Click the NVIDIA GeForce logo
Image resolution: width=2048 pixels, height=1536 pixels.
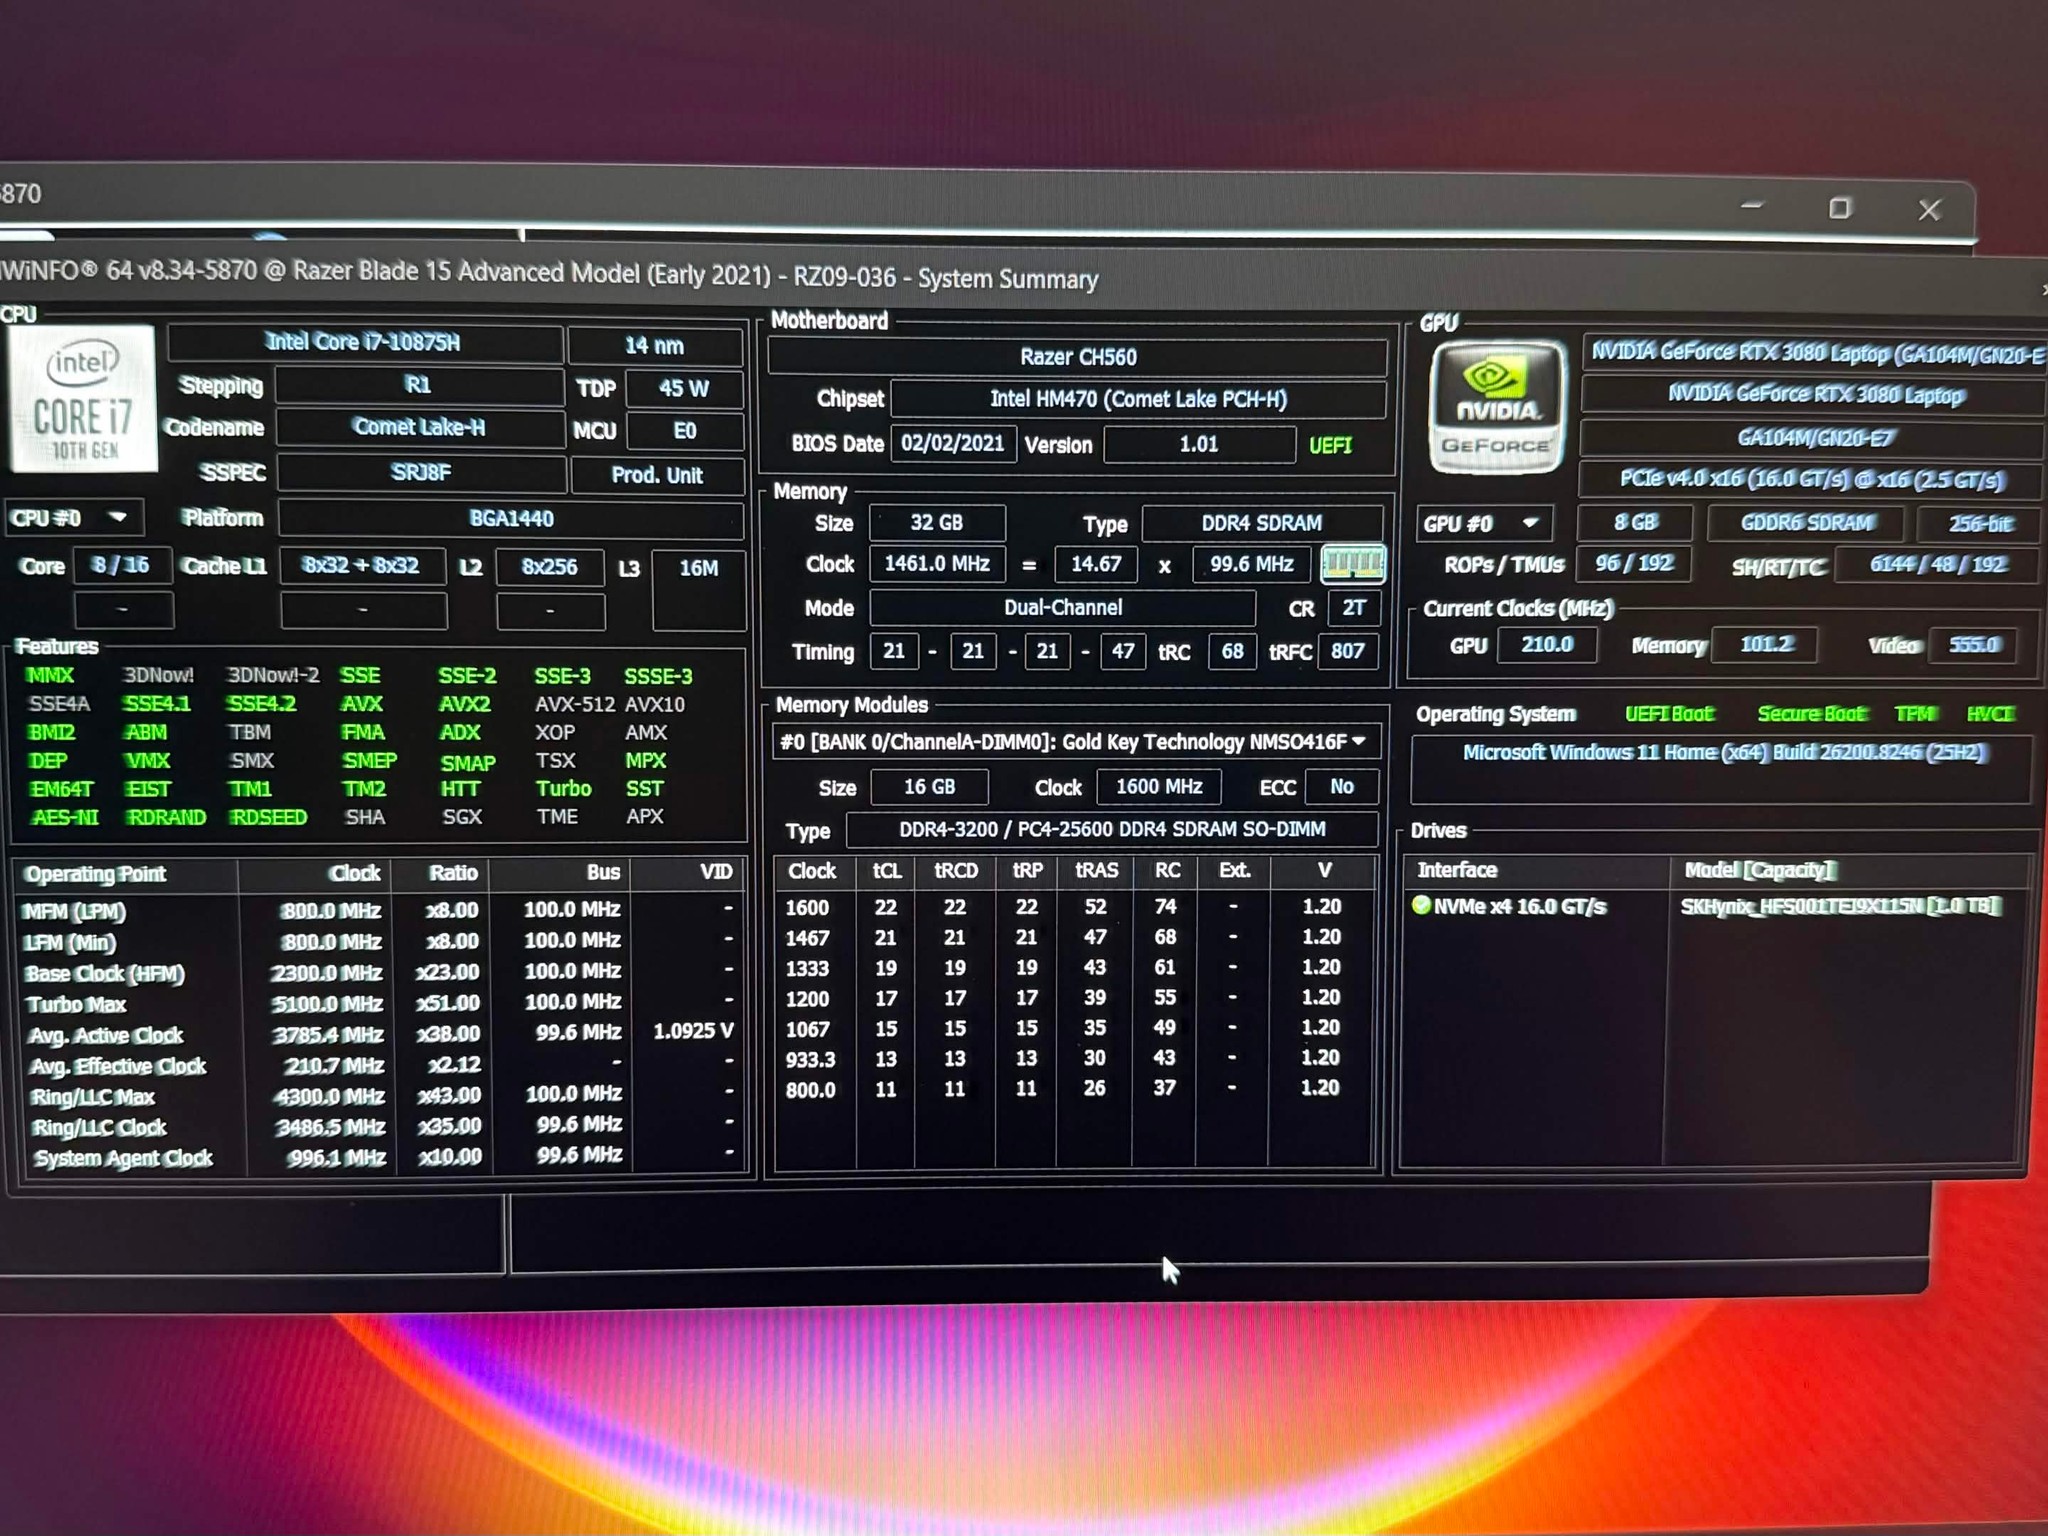(1497, 408)
